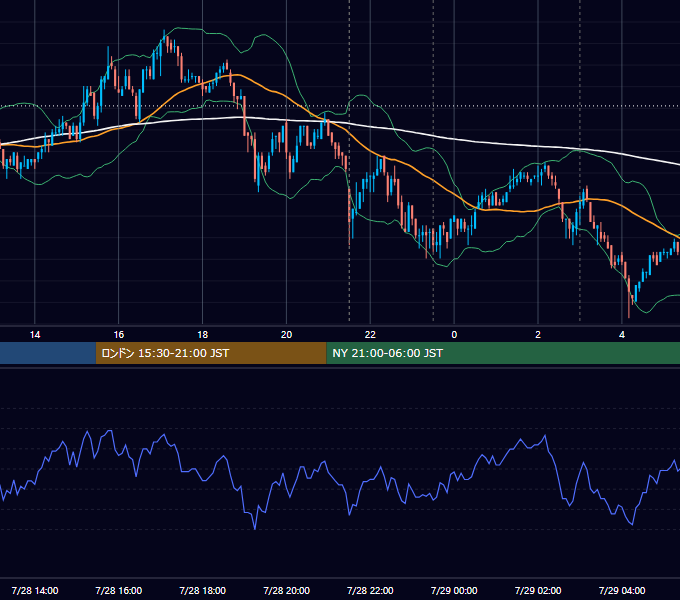Click the 7/28 20:00 time label
This screenshot has width=680, height=600.
click(286, 590)
